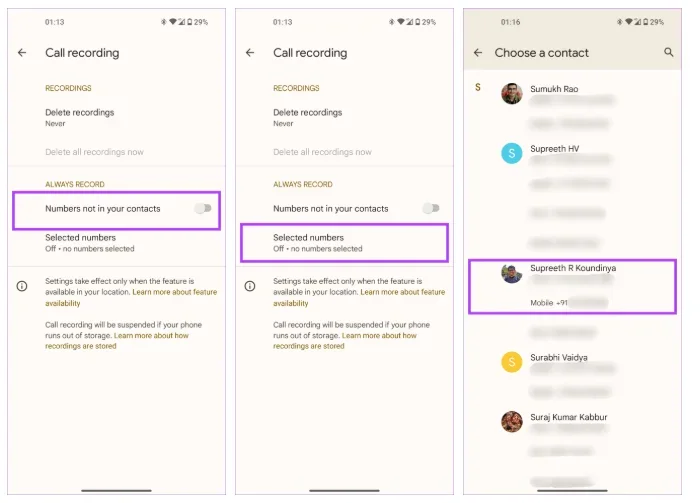Image resolution: width=700 pixels, height=503 pixels.
Task: Tap Sumukh Rao's profile photo
Action: [x=511, y=93]
